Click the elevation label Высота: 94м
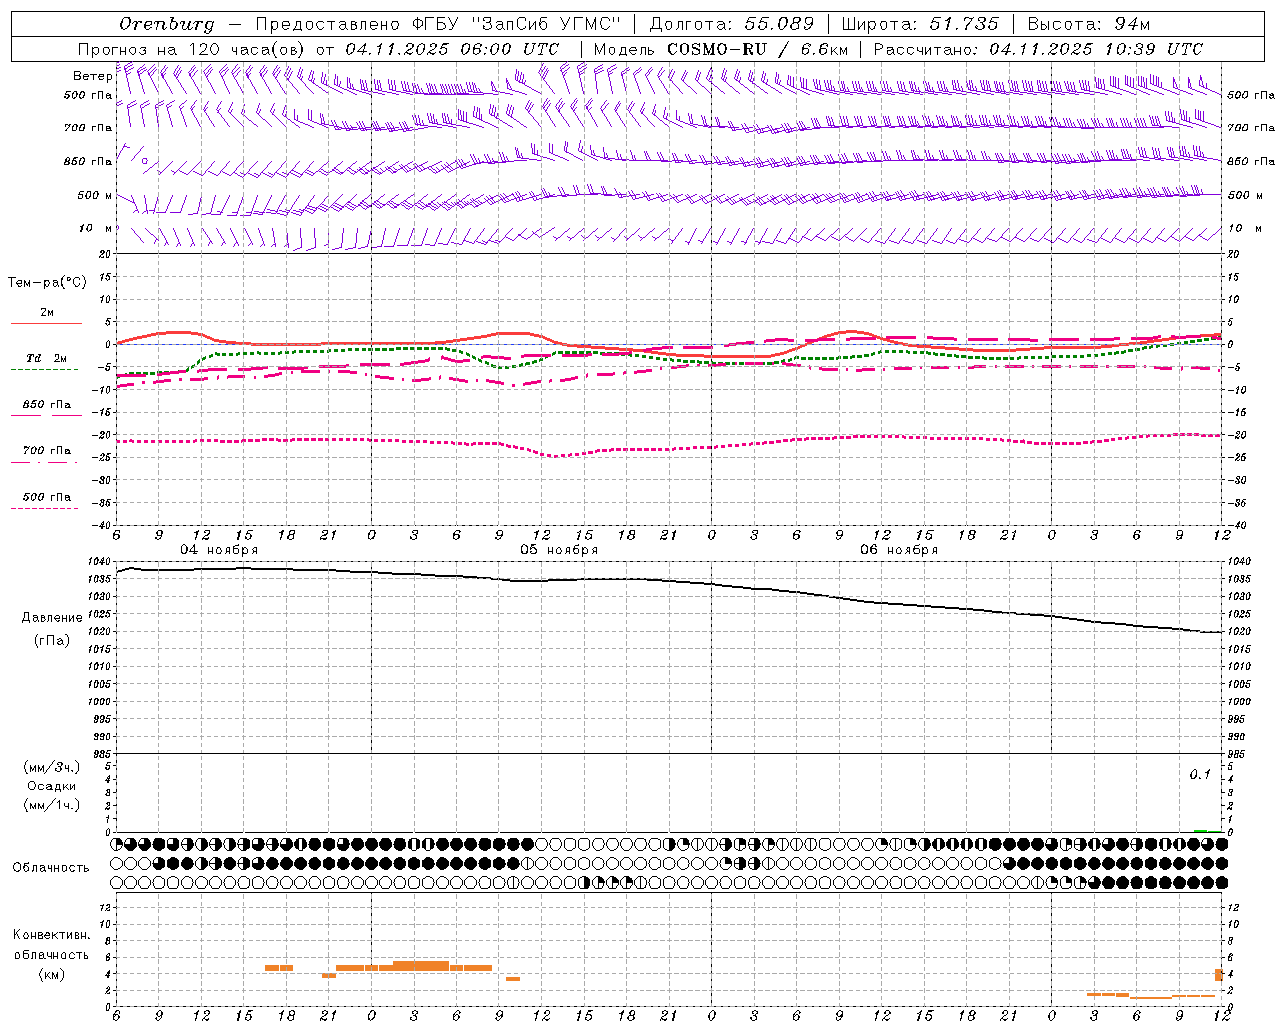Viewport: 1280px width, 1024px height. [x=1089, y=24]
